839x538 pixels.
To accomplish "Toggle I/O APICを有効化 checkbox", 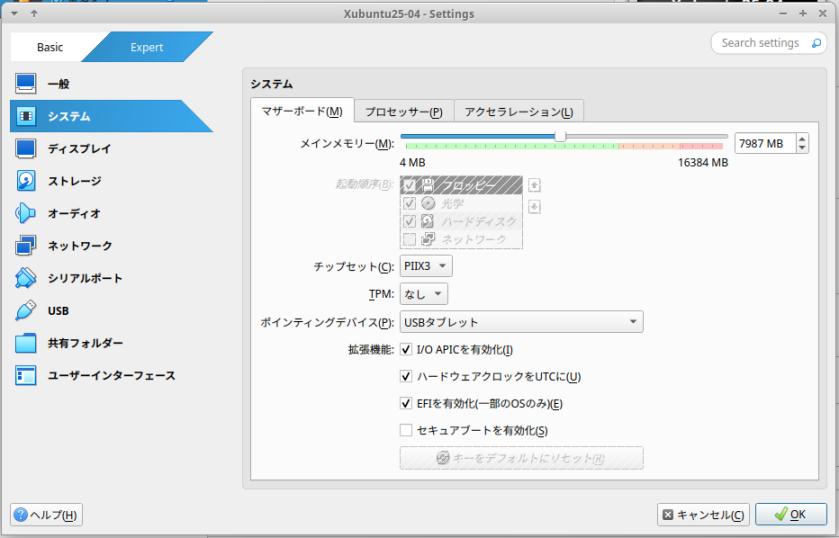I will [x=406, y=350].
